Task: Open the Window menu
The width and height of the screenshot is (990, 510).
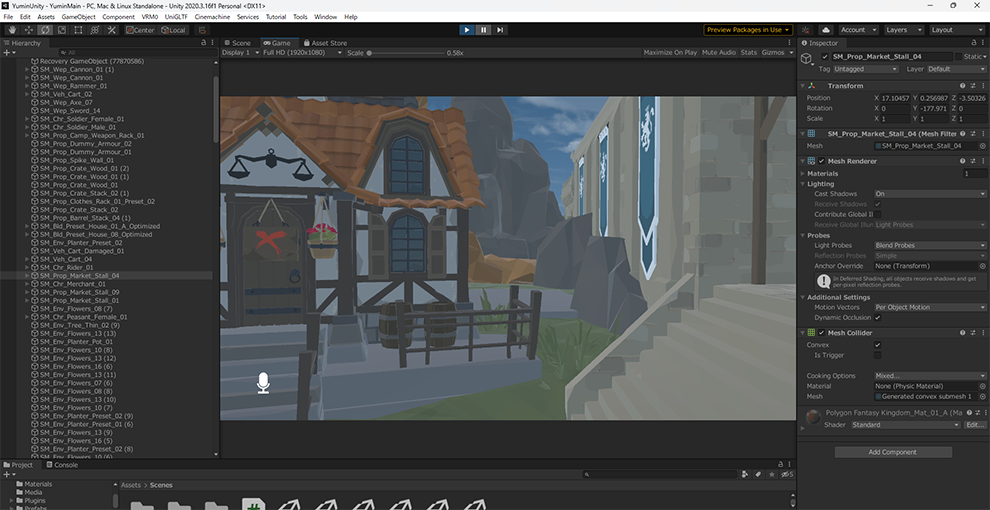Action: coord(325,17)
